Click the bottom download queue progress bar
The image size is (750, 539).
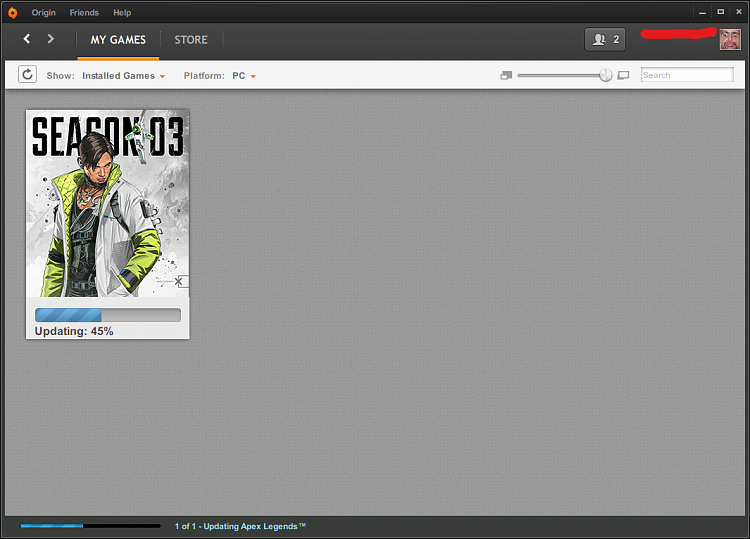click(x=90, y=526)
